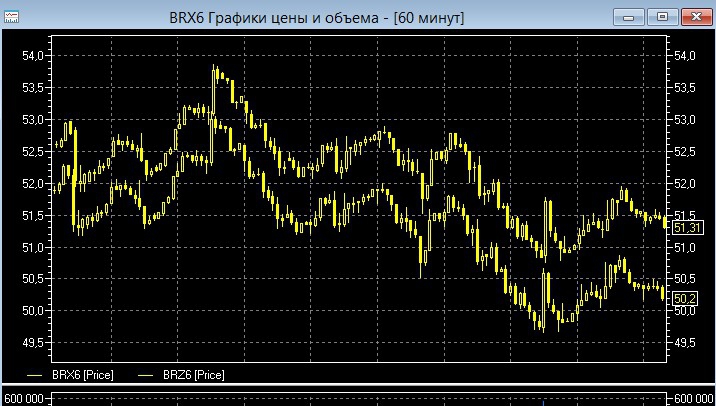Select the BRX6 [Price] legend entry
The image size is (716, 406).
(70, 375)
